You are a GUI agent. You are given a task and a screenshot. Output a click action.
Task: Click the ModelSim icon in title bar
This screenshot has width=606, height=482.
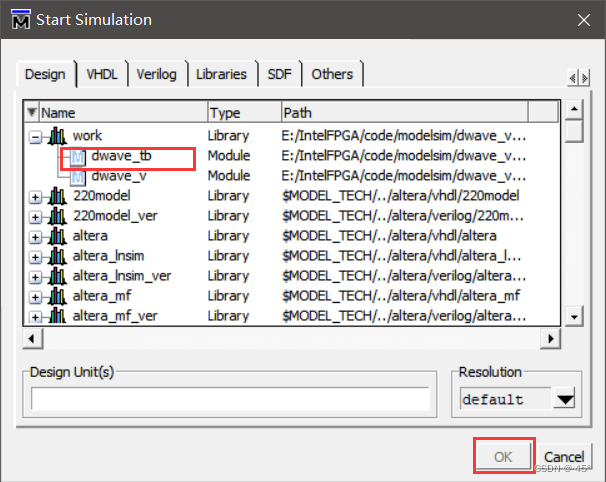[x=21, y=19]
